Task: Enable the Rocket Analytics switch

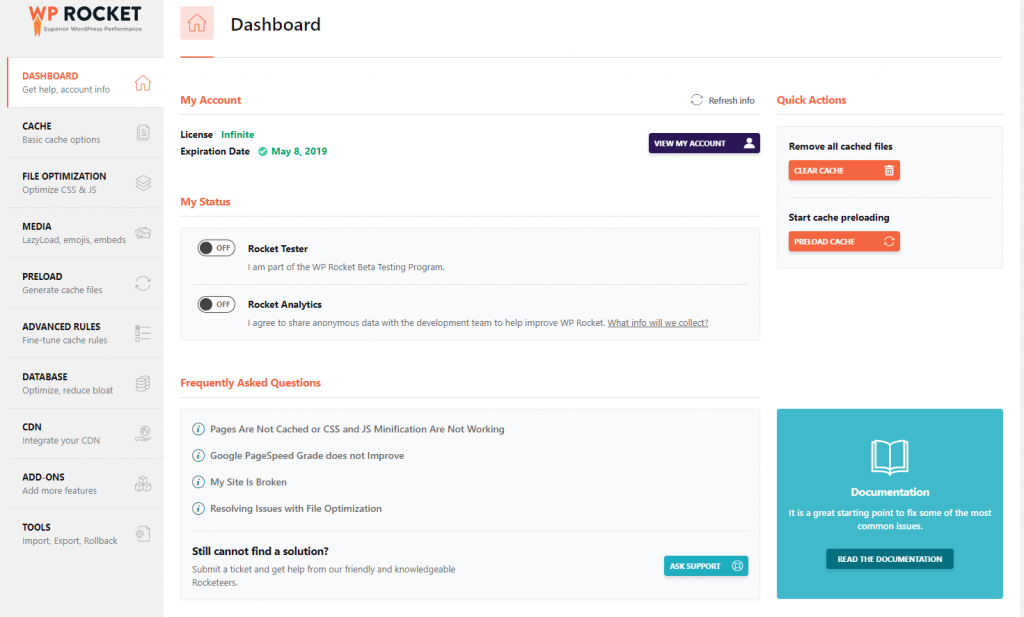Action: click(x=216, y=304)
